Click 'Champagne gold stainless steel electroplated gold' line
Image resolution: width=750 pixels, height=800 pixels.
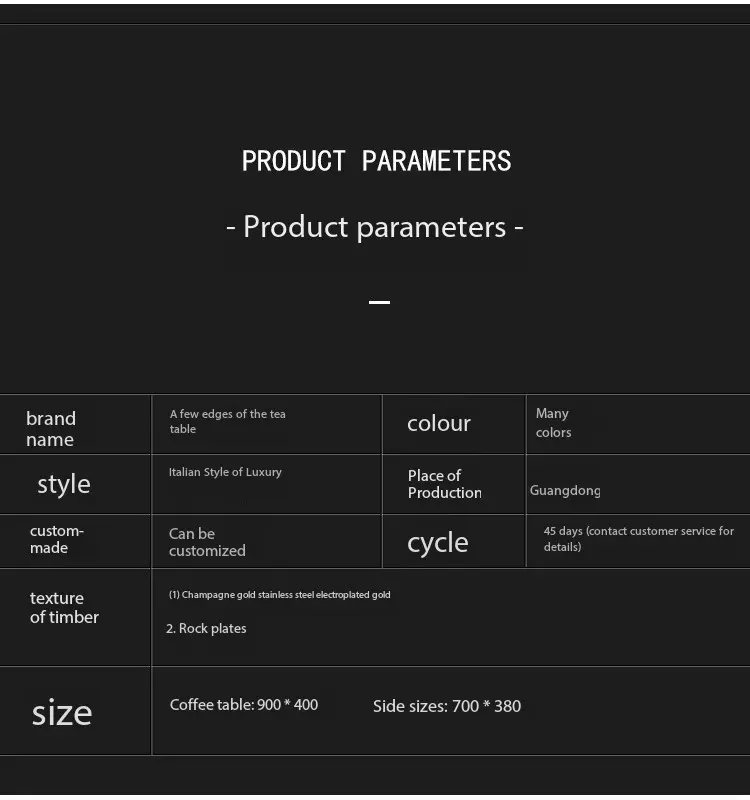point(280,594)
